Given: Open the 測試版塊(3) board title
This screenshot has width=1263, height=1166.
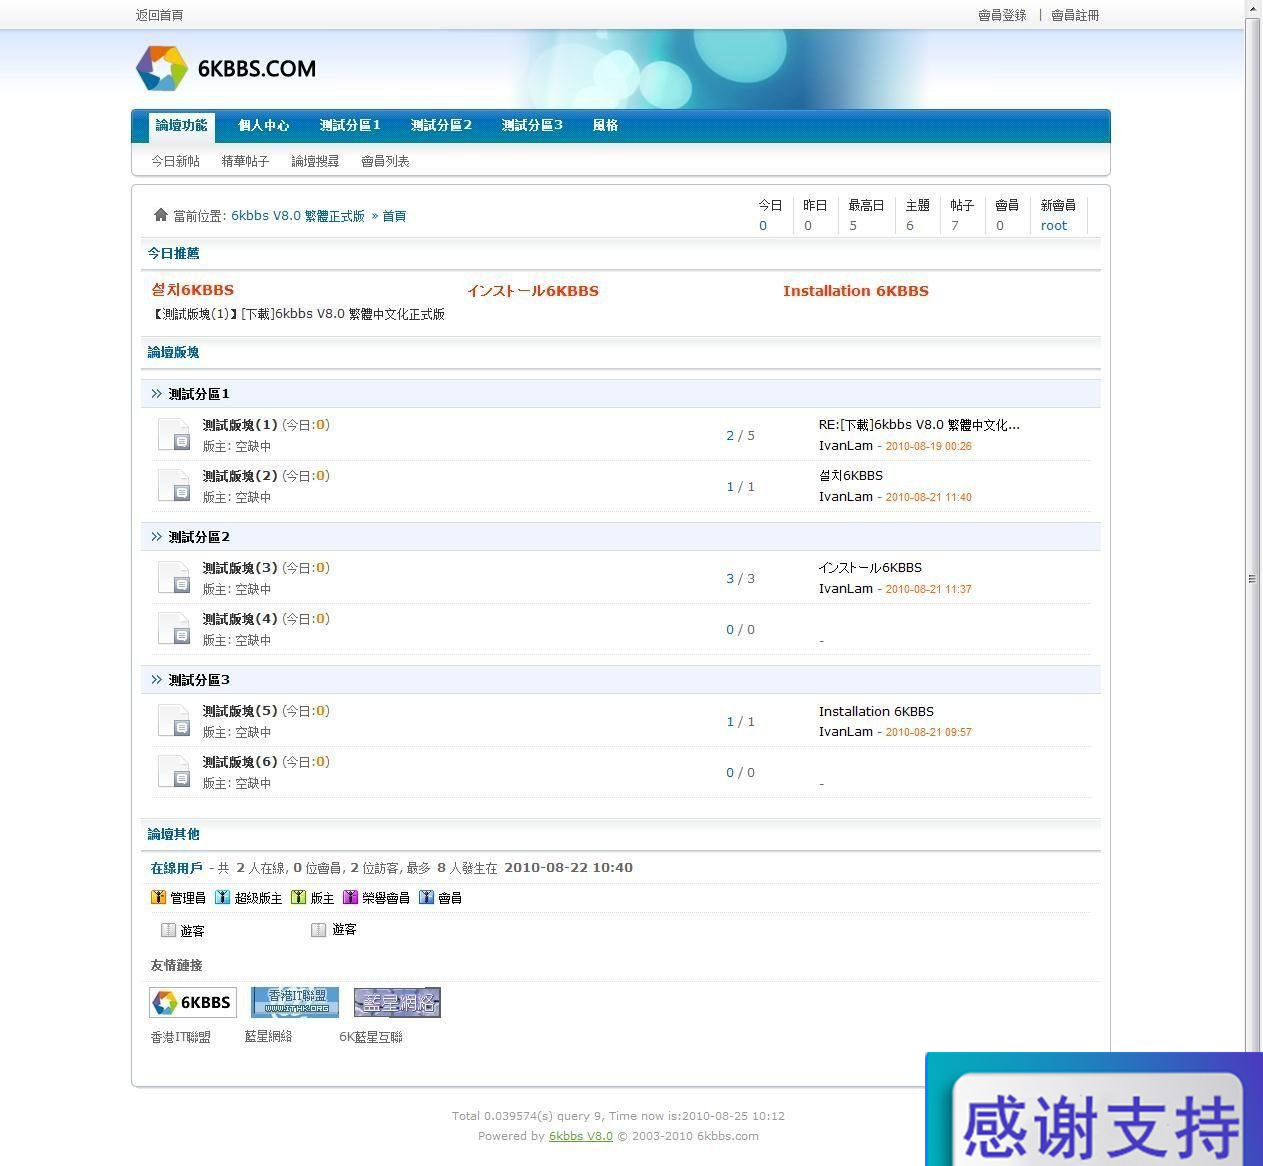Looking at the screenshot, I should pyautogui.click(x=240, y=568).
